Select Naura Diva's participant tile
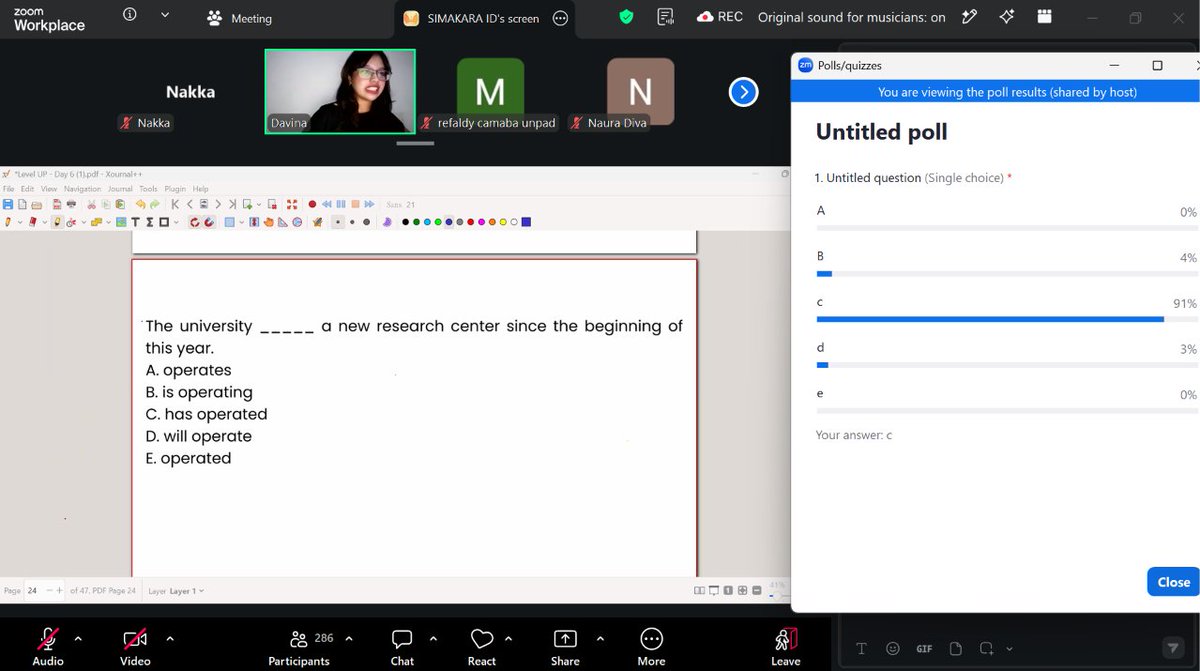Viewport: 1200px width, 671px height. tap(640, 94)
